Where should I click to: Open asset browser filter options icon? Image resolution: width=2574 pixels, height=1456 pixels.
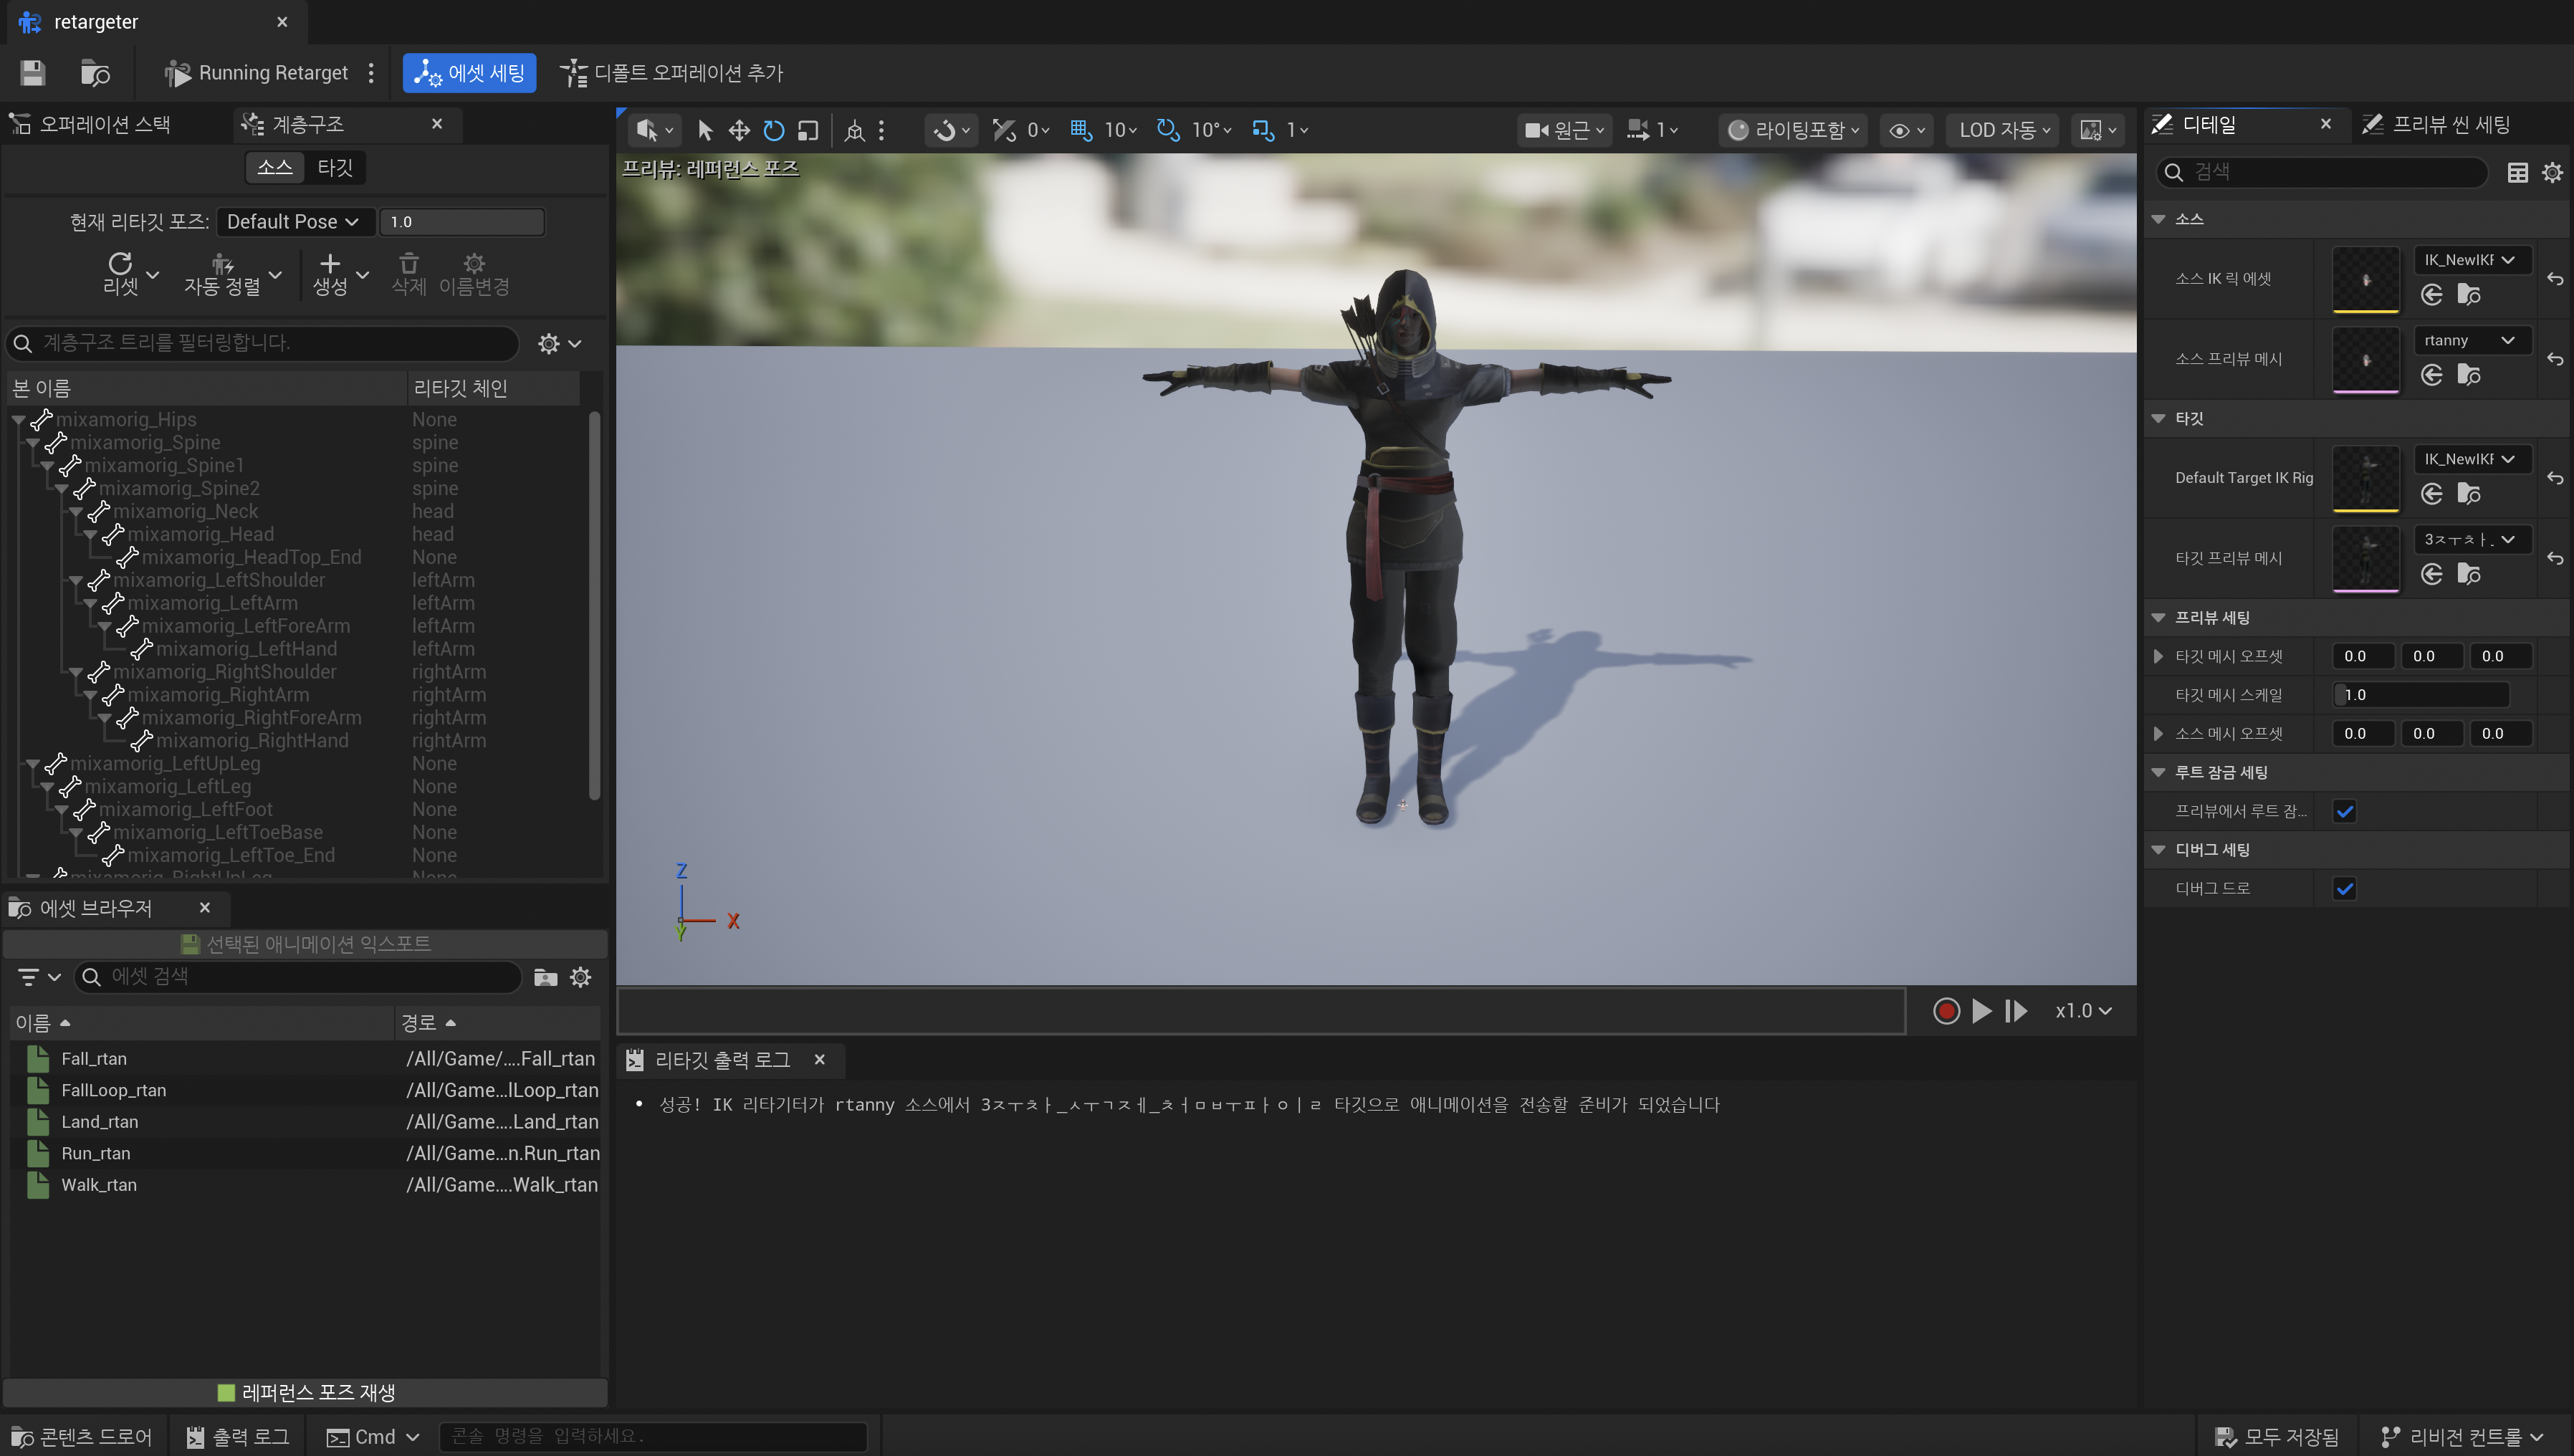click(39, 977)
